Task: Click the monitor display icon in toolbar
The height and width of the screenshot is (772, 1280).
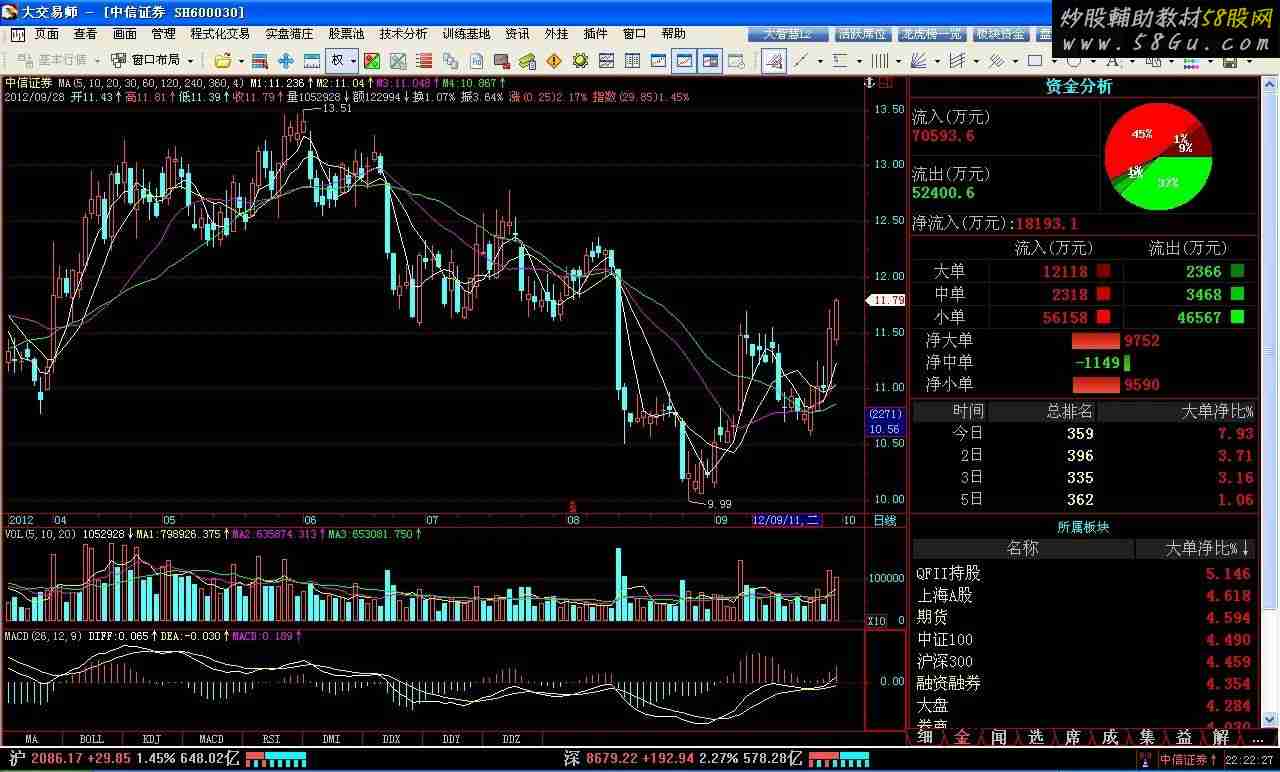Action: point(501,60)
